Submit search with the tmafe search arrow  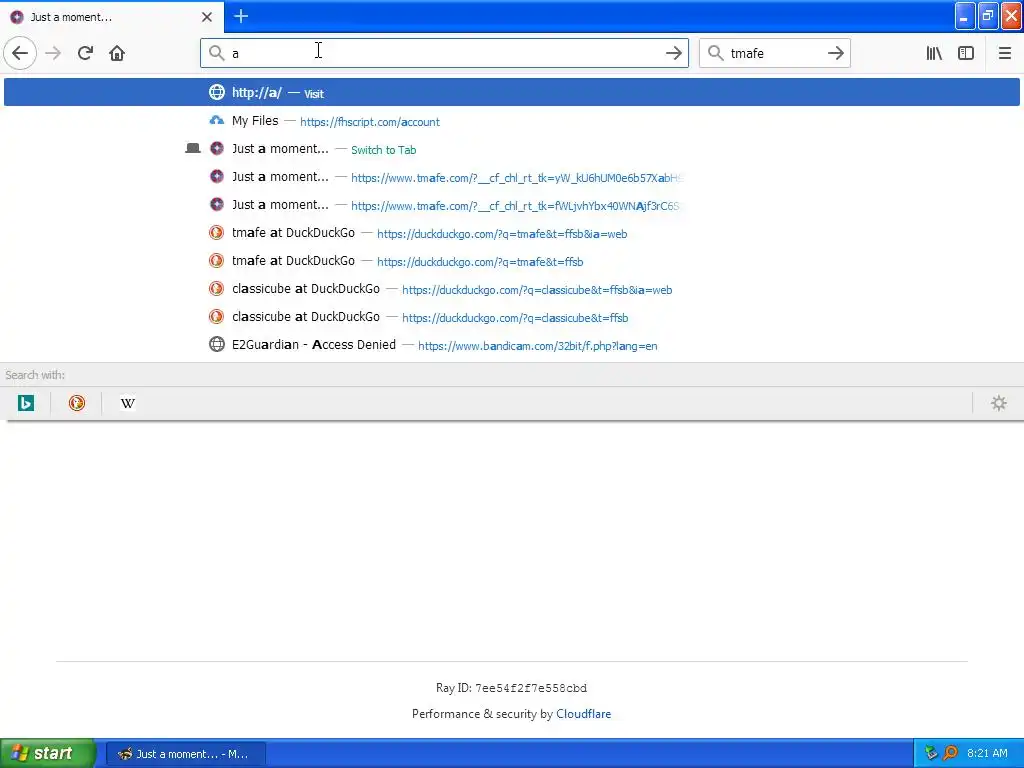(836, 53)
